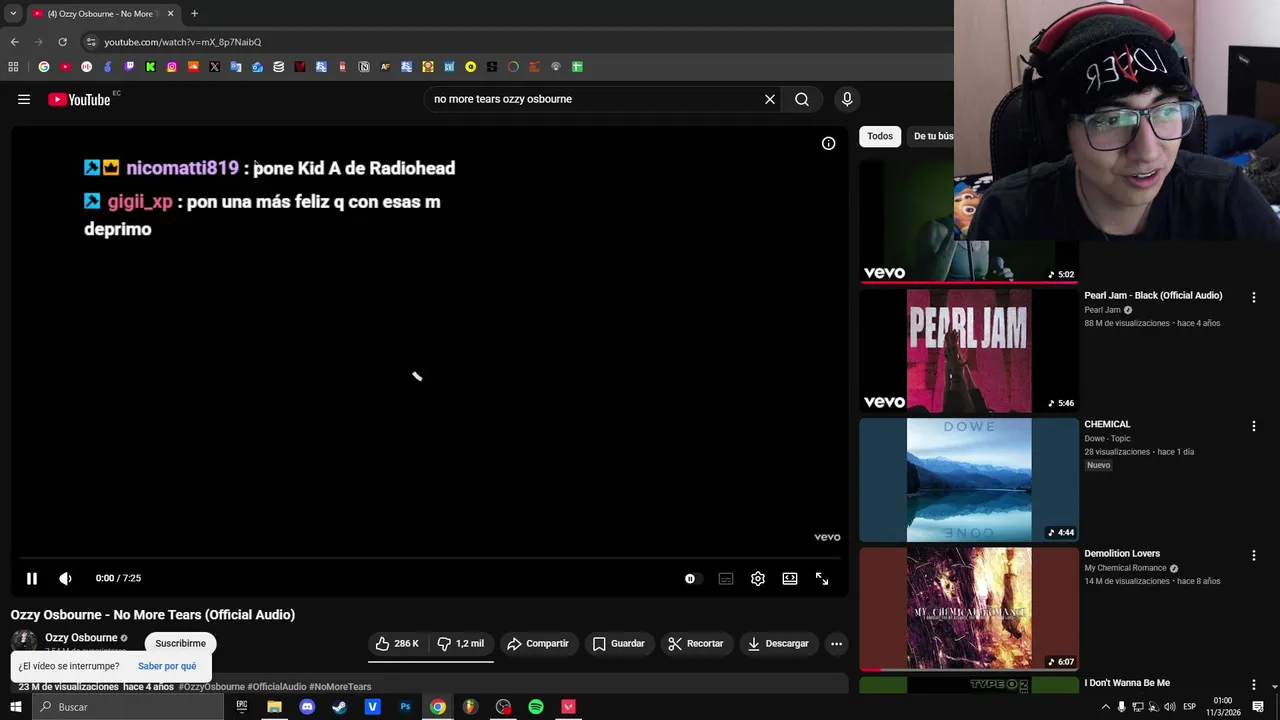Click the taskbar Buscar search box
The width and height of the screenshot is (1280, 720).
(127, 707)
